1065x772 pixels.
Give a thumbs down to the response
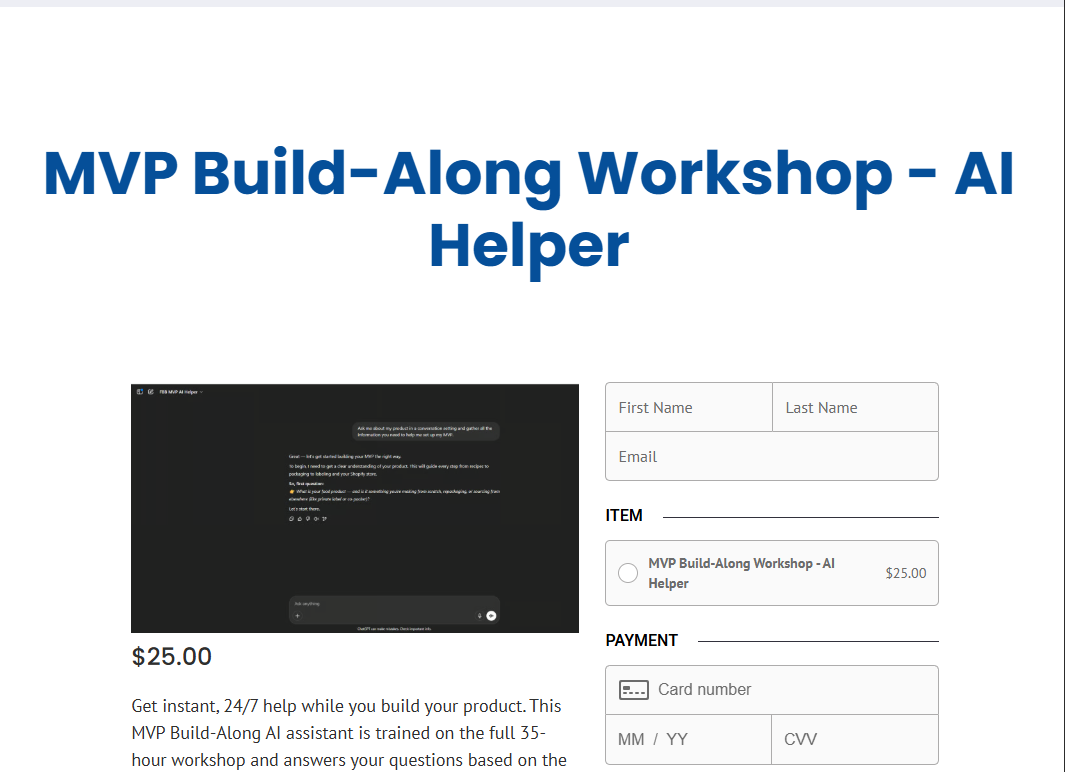tap(307, 519)
